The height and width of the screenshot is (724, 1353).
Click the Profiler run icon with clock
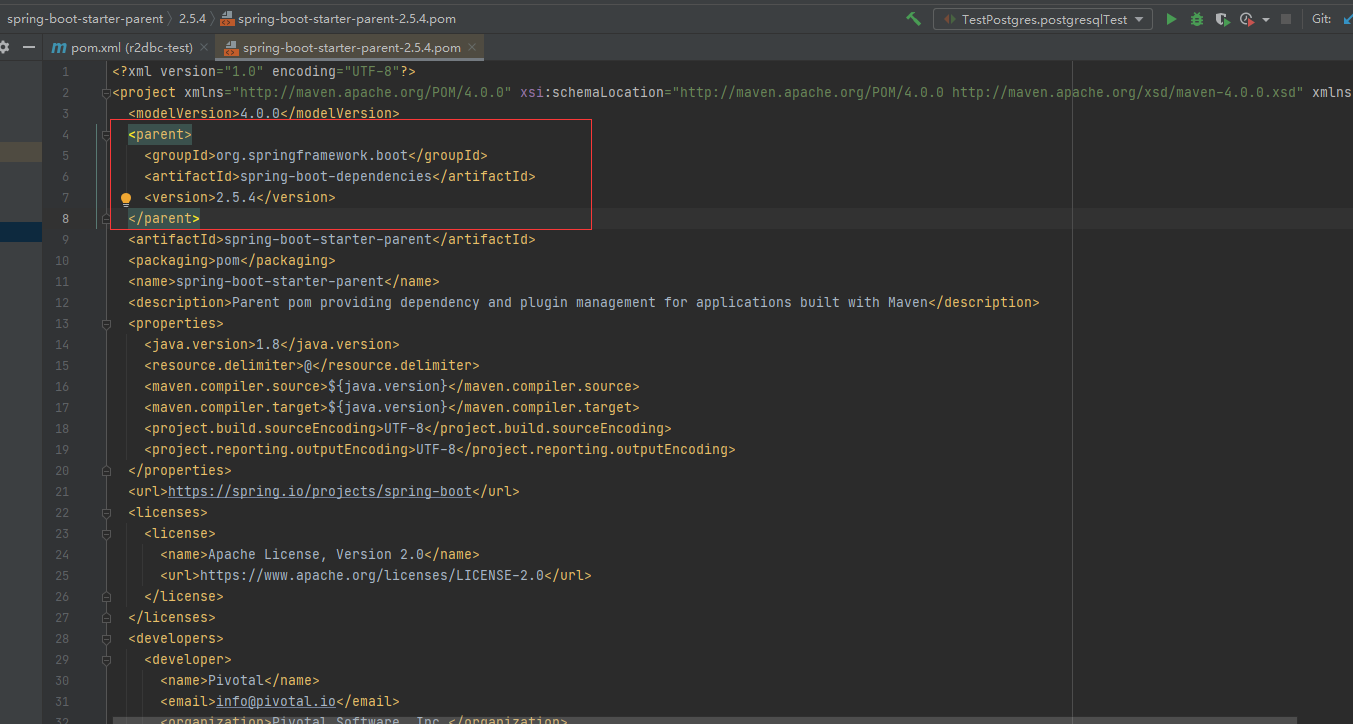(x=1246, y=19)
